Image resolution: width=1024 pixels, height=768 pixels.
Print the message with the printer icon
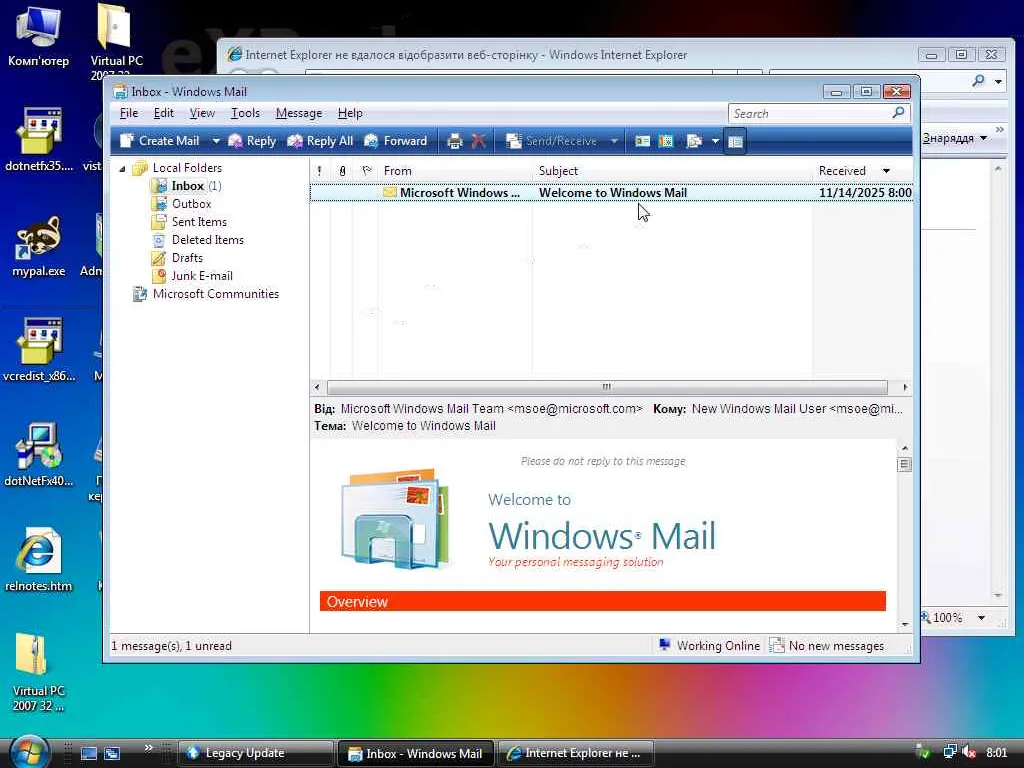[455, 141]
